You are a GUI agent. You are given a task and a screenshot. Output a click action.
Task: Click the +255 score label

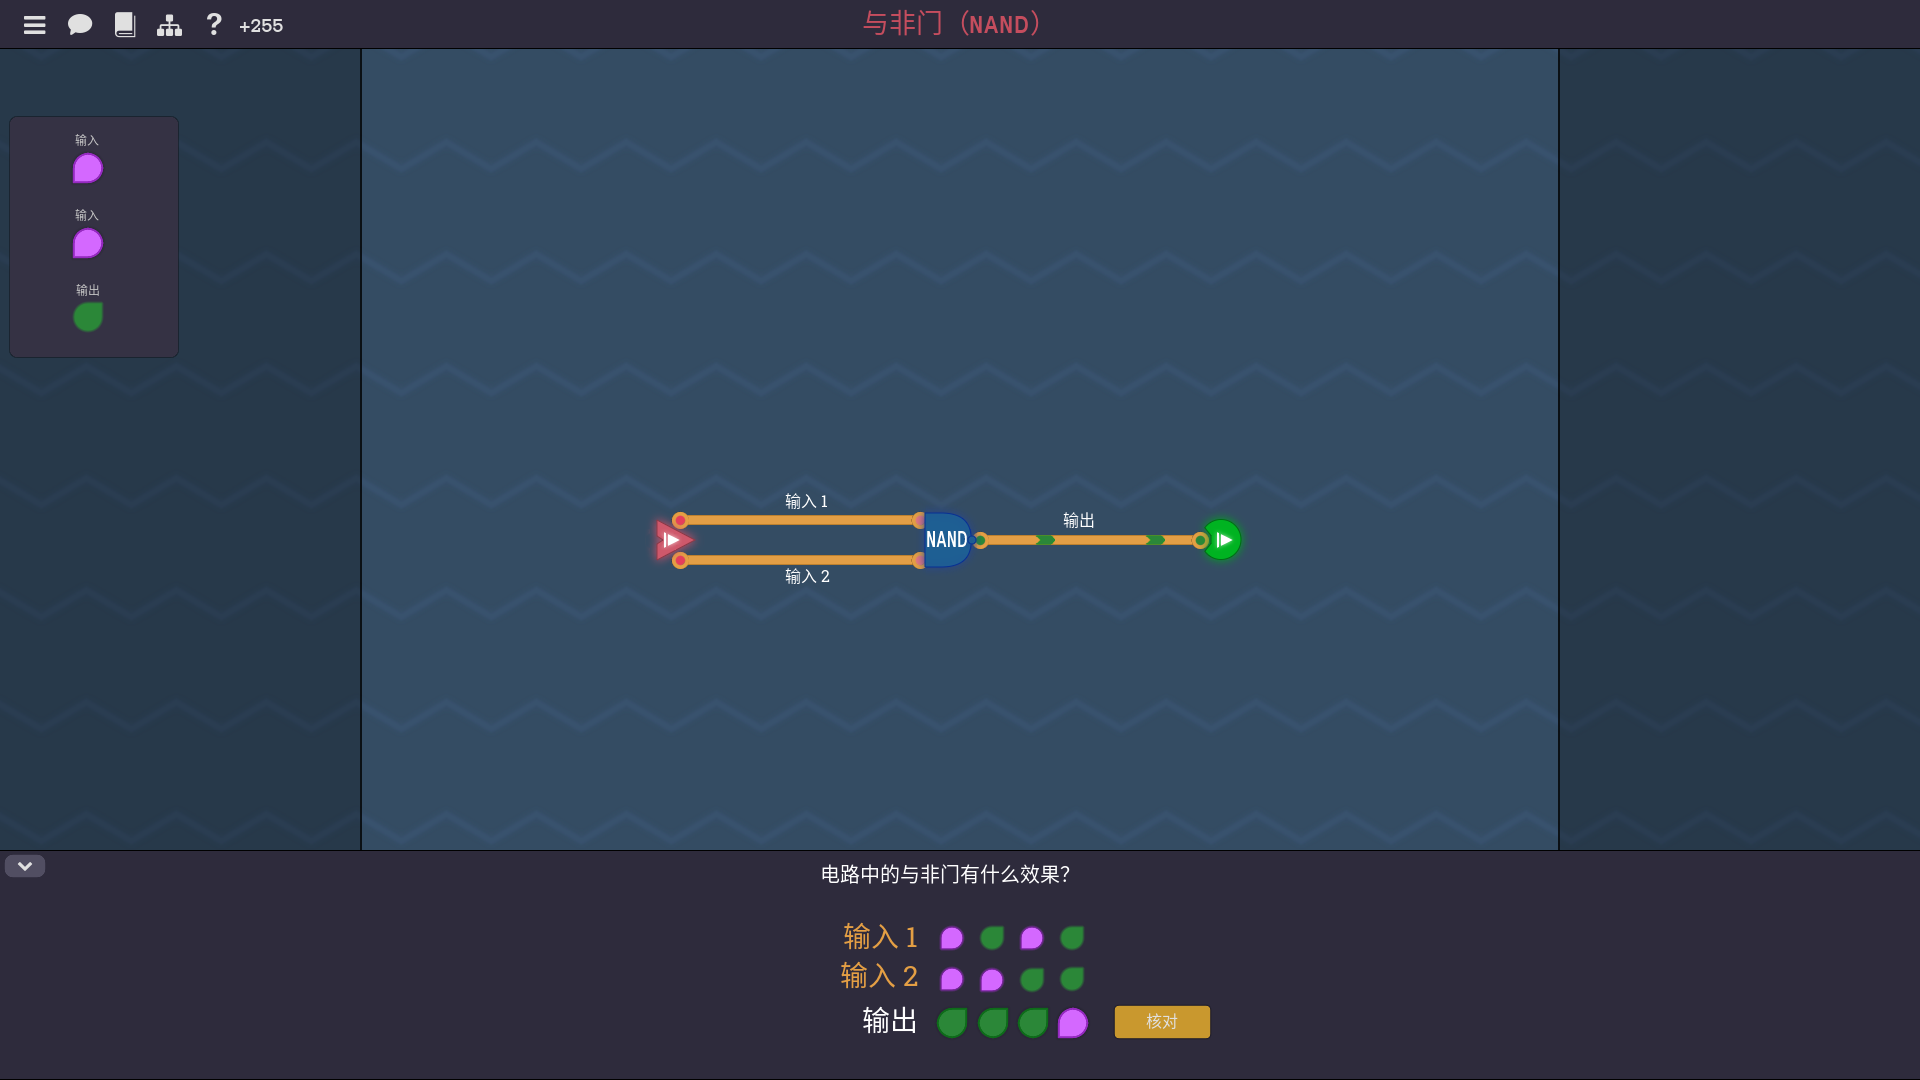point(261,26)
